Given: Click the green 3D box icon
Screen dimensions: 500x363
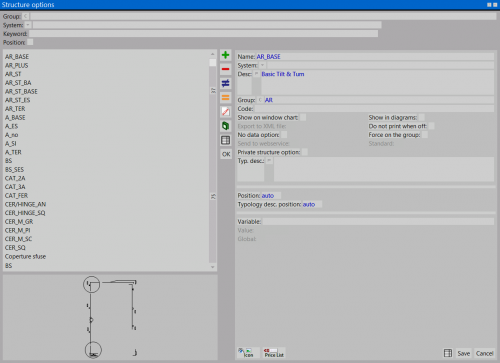Looking at the screenshot, I should point(226,126).
